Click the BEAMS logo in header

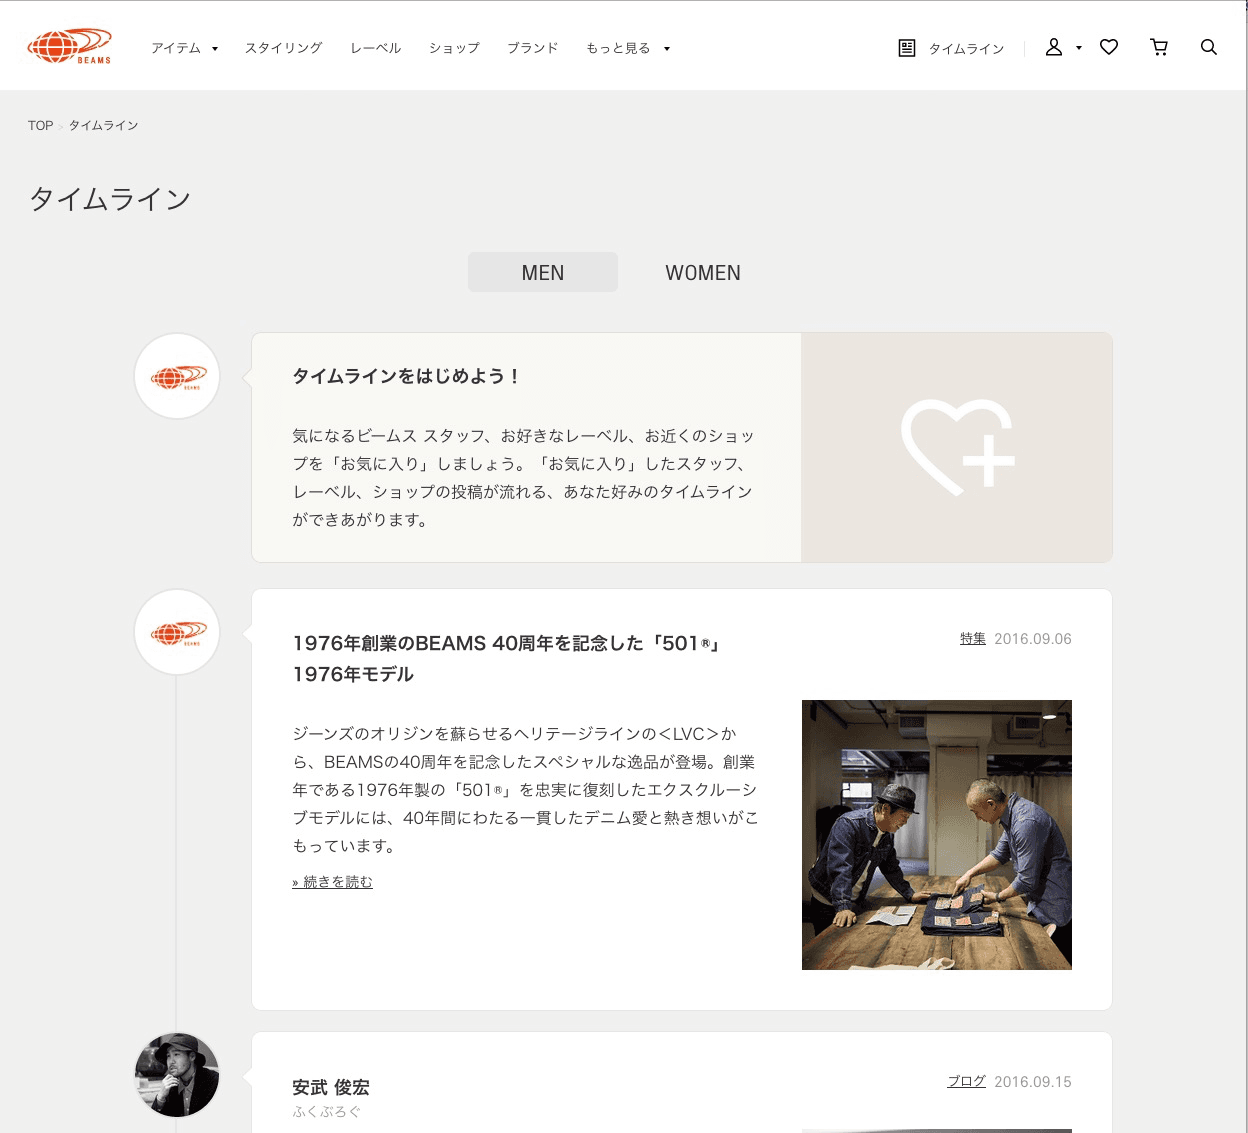pyautogui.click(x=69, y=46)
